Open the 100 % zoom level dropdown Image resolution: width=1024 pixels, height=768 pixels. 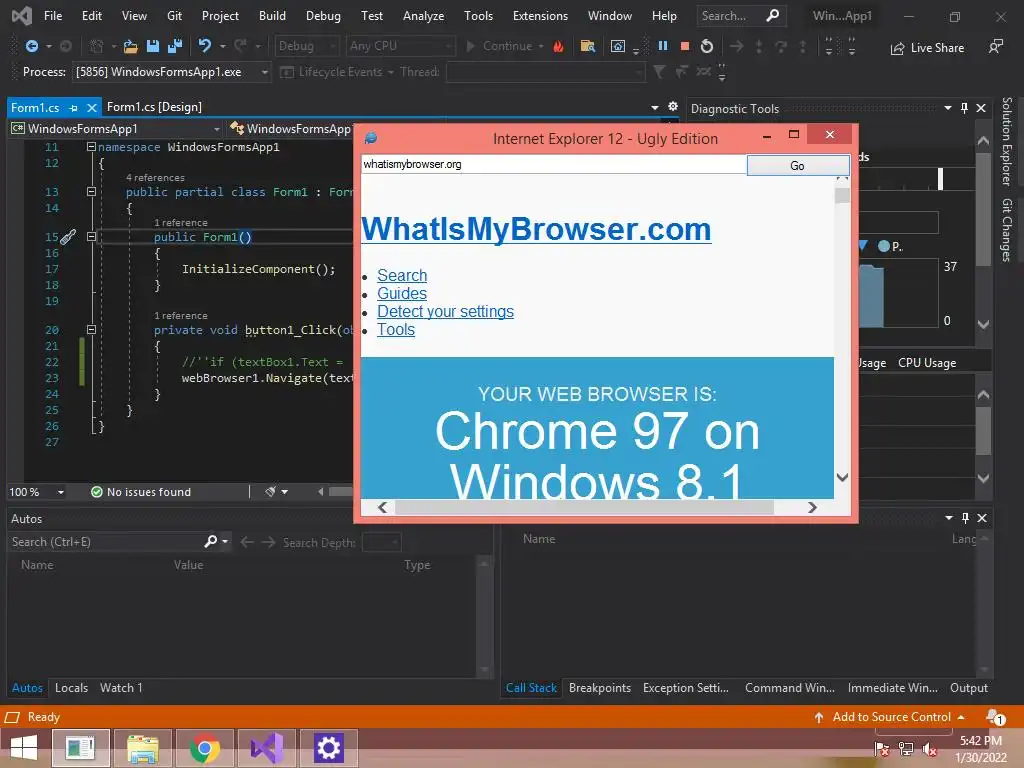point(61,492)
